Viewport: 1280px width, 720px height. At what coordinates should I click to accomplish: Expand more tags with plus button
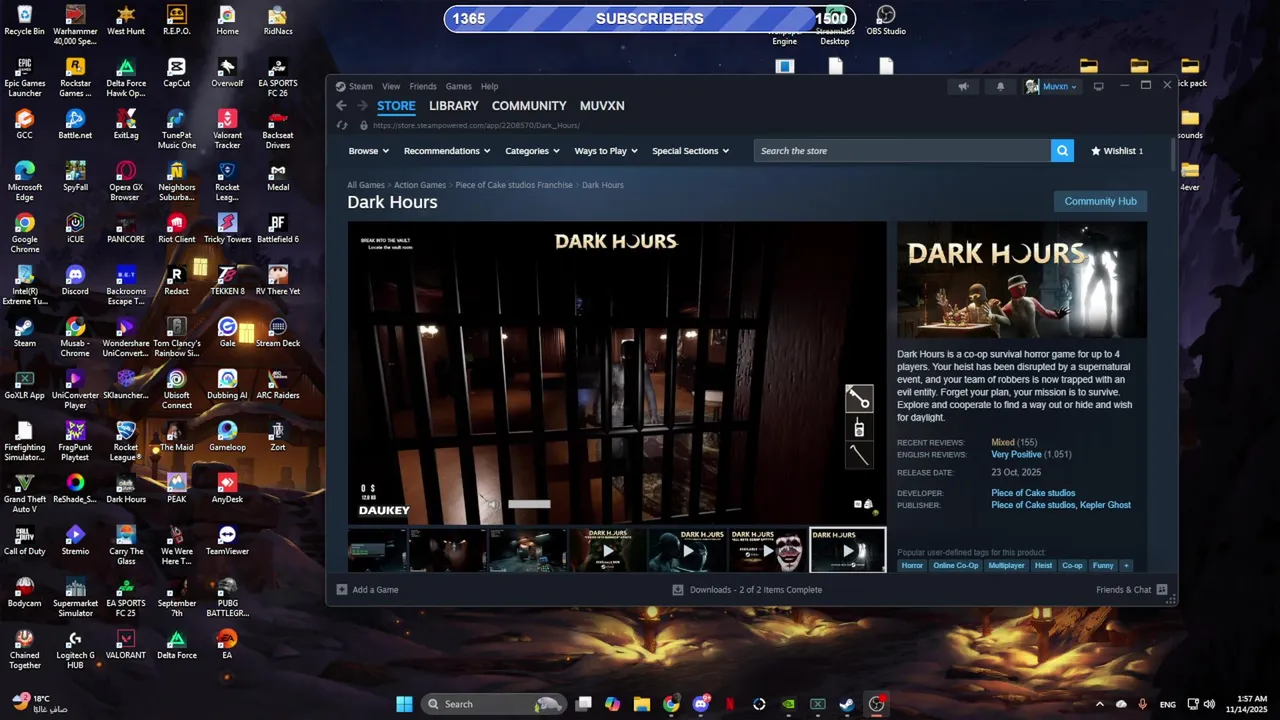coord(1126,566)
